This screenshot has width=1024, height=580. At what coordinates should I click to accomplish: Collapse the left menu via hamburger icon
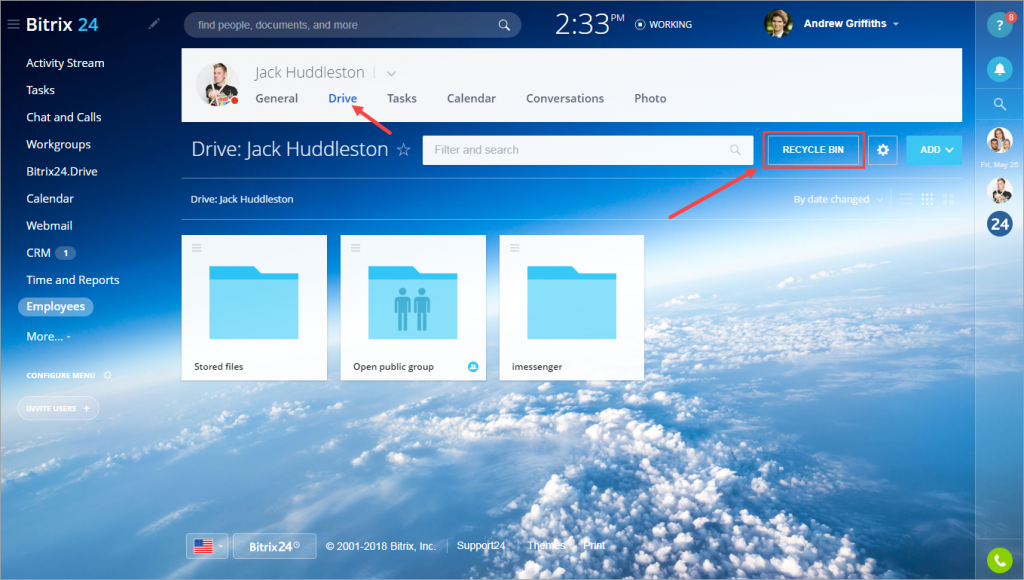point(13,25)
